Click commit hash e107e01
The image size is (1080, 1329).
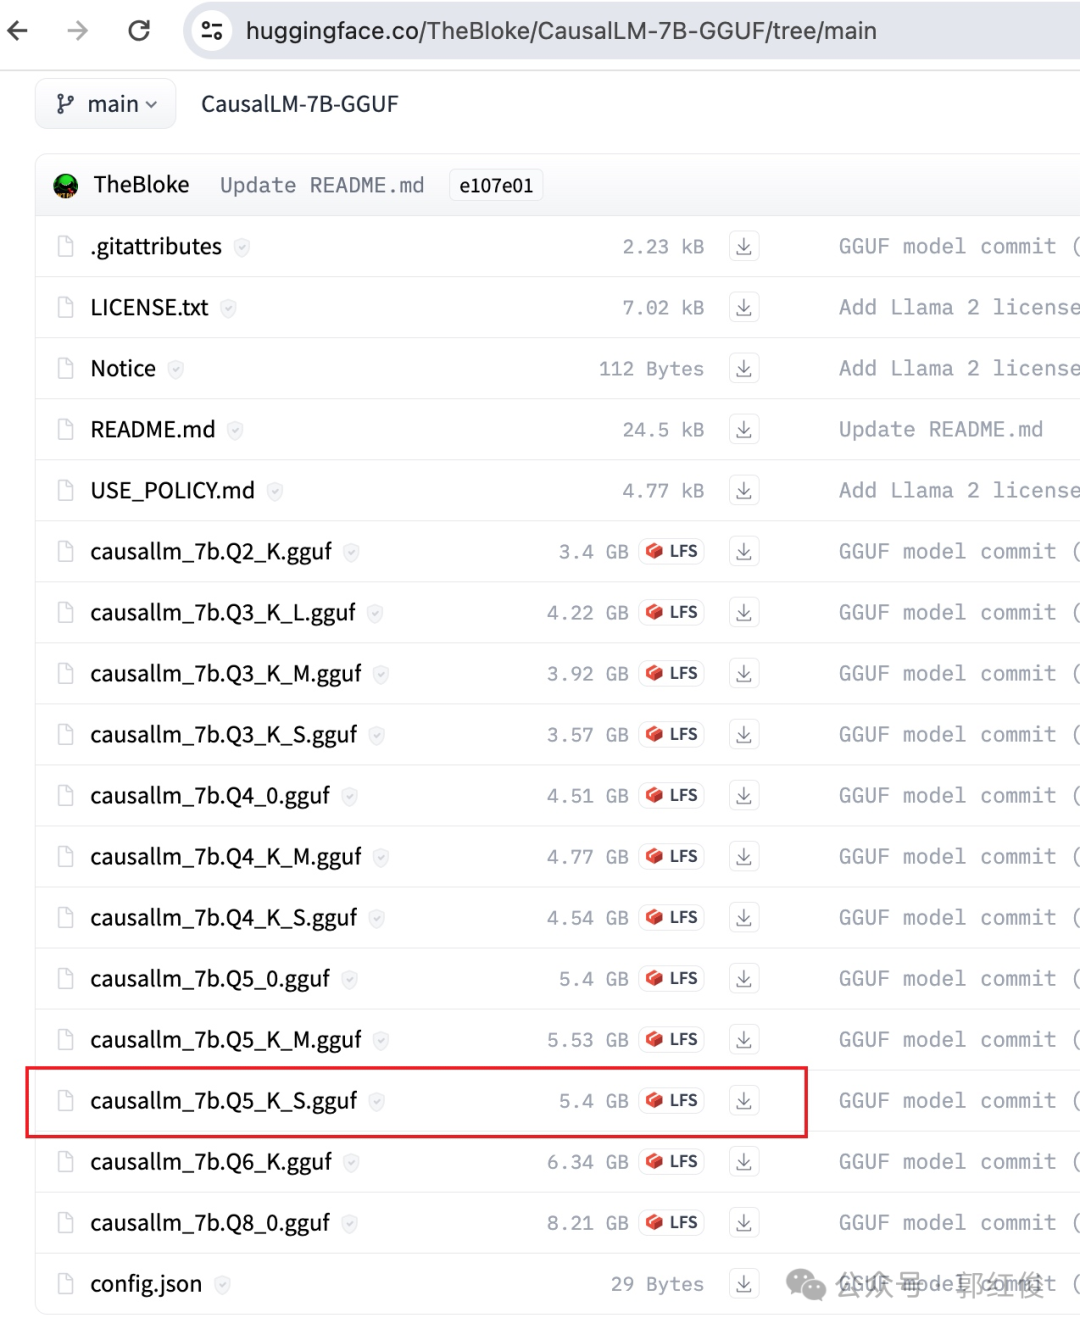click(496, 186)
